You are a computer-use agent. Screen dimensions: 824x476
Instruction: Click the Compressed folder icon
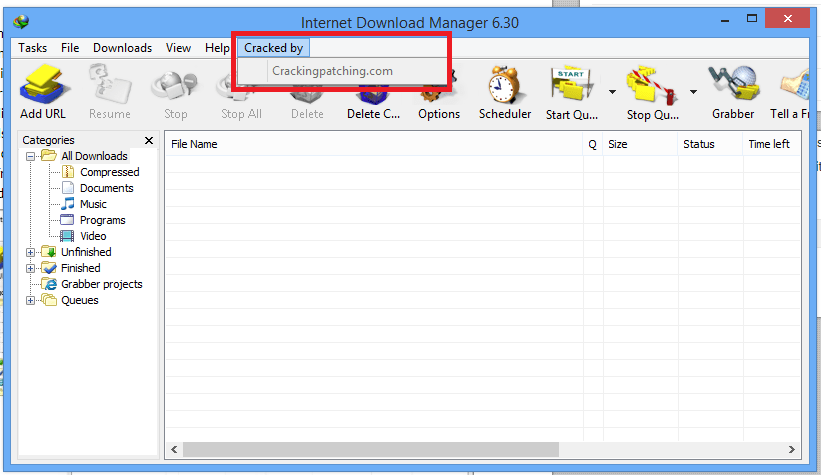[68, 172]
